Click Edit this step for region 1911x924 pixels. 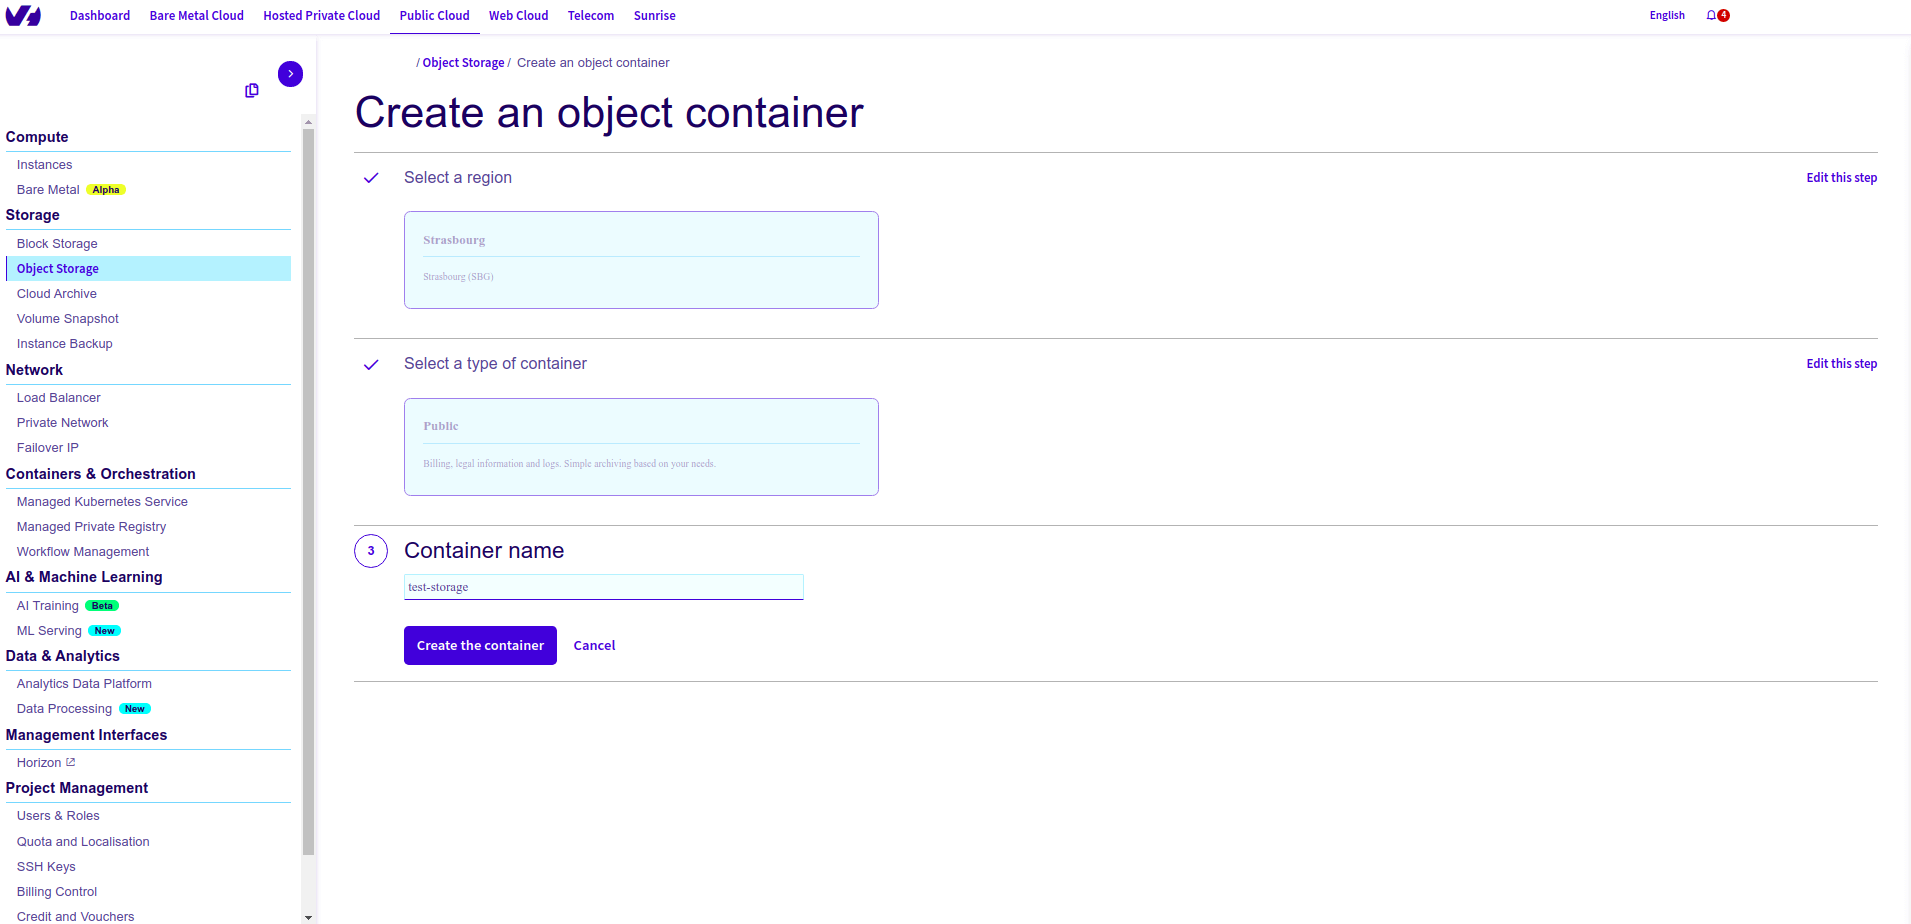(1841, 178)
